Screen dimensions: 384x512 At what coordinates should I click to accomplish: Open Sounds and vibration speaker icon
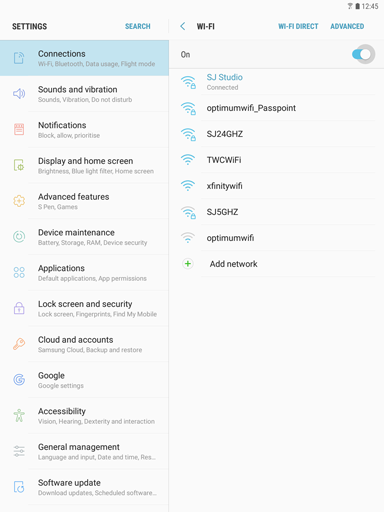[19, 94]
